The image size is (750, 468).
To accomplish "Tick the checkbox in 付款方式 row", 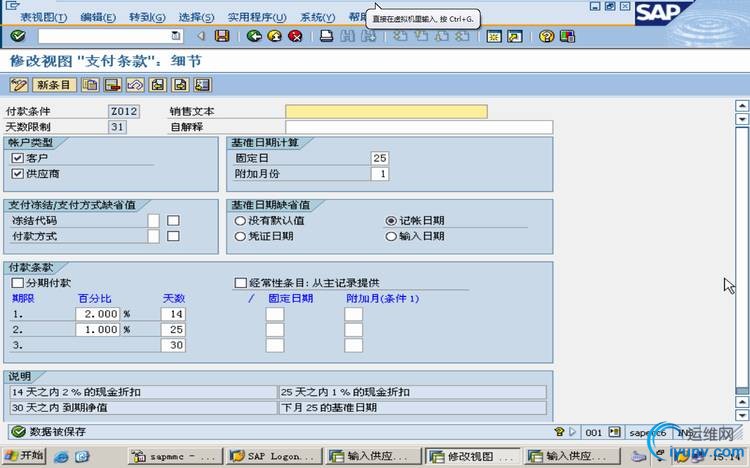I will 173,236.
